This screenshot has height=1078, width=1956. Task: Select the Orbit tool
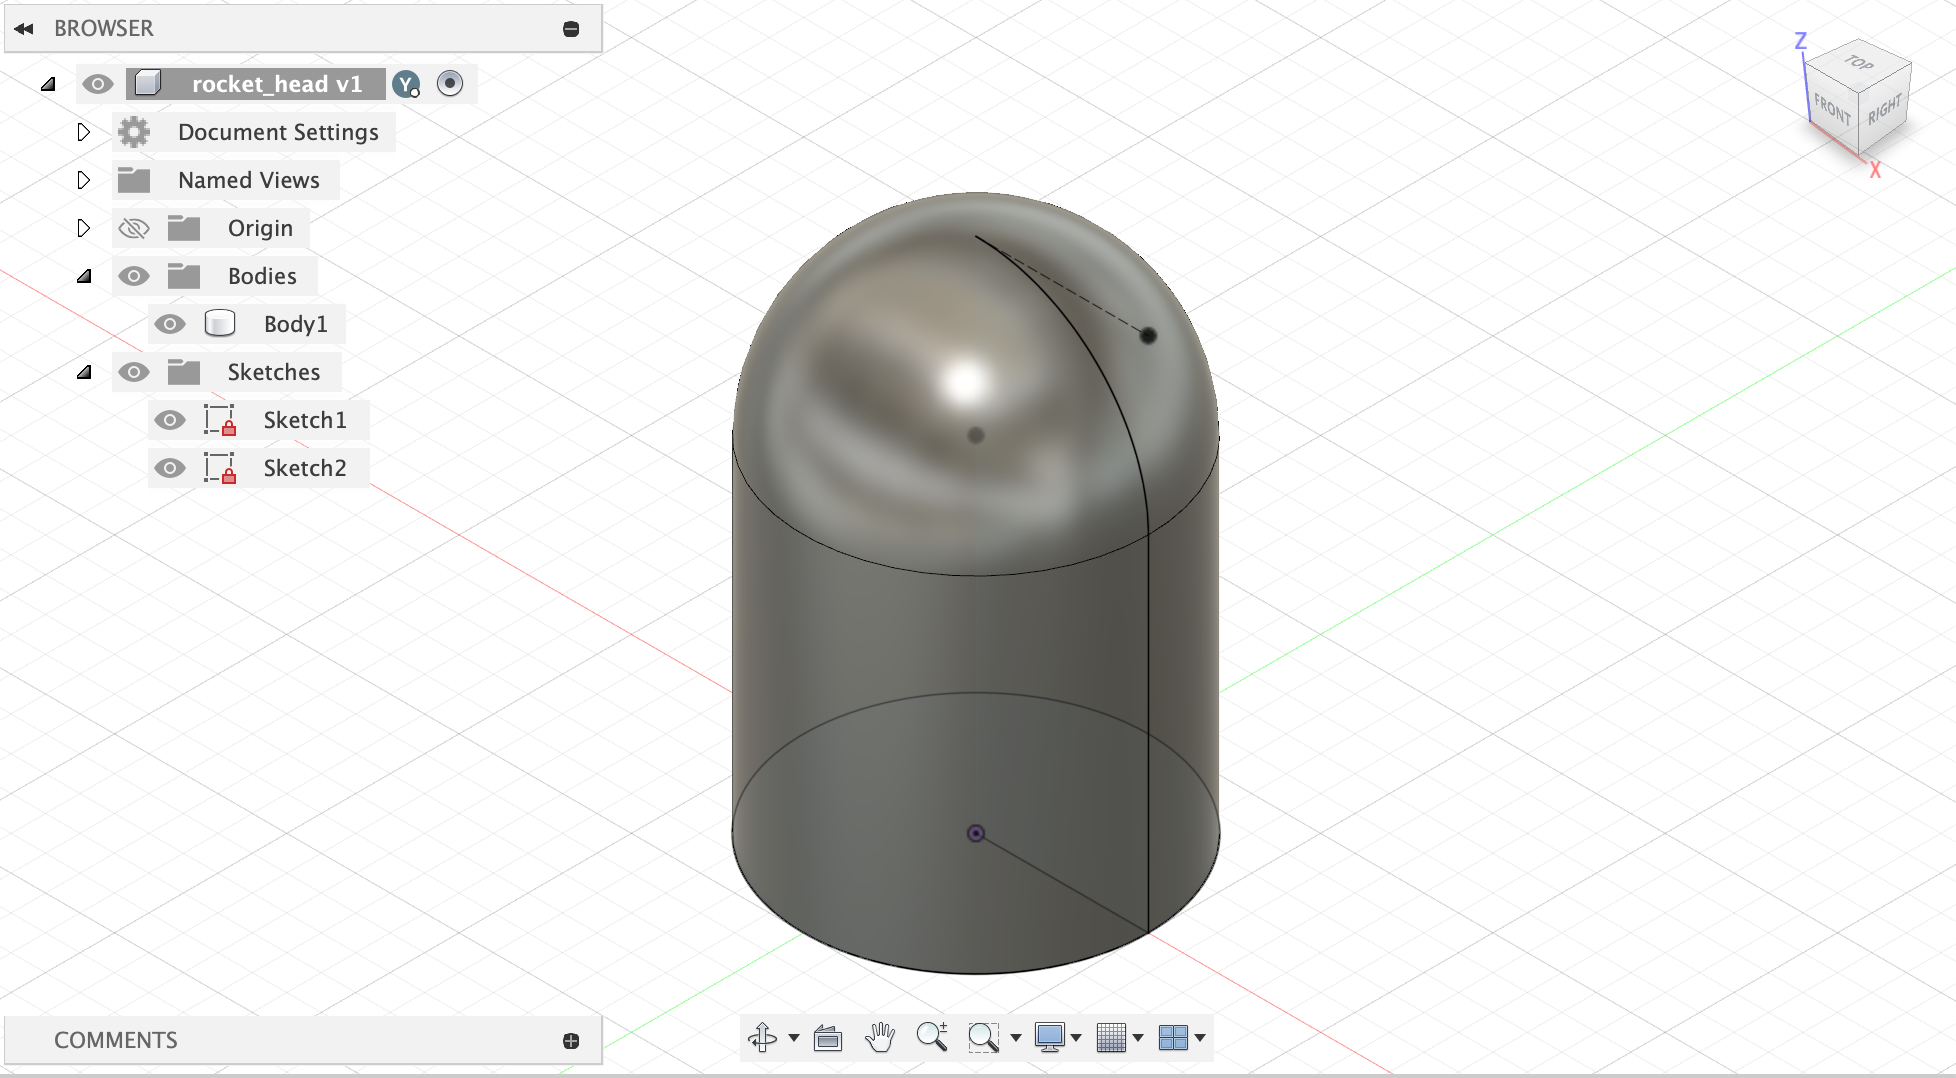coord(763,1037)
